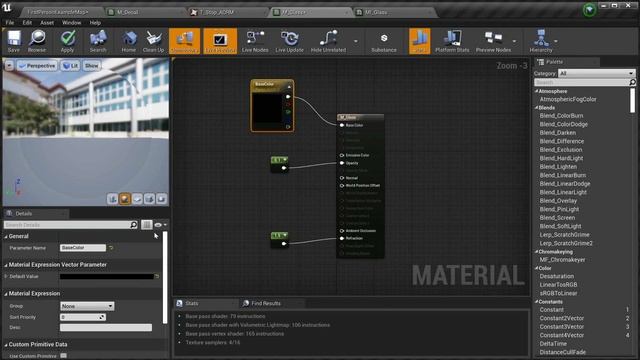Open the Search toolbar tool

point(98,41)
